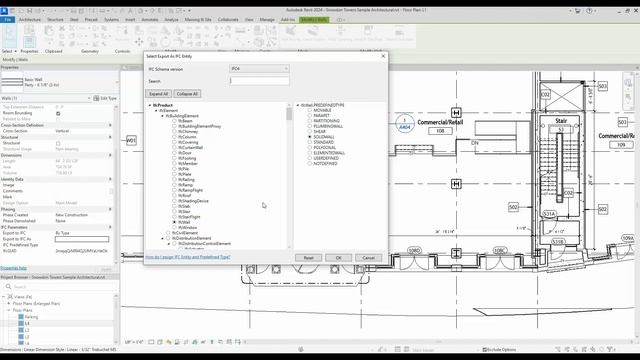This screenshot has height=360, width=640.
Task: Choose NOTDEFINED predefined type
Action: pyautogui.click(x=310, y=164)
